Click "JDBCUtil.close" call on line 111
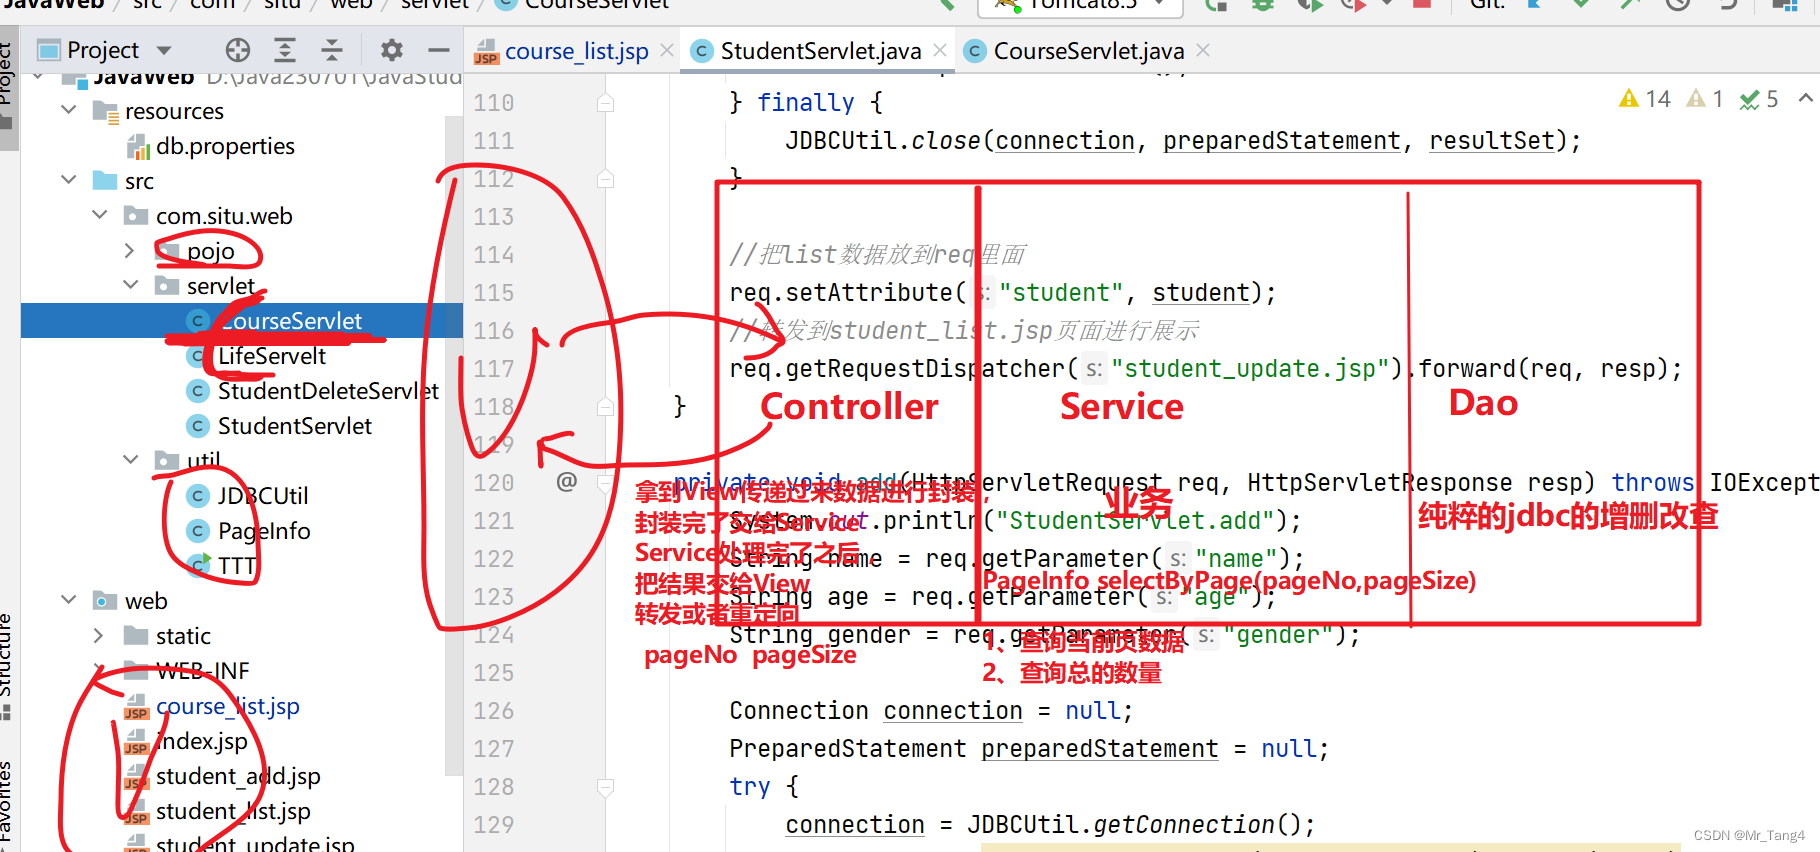The image size is (1820, 852). [883, 141]
